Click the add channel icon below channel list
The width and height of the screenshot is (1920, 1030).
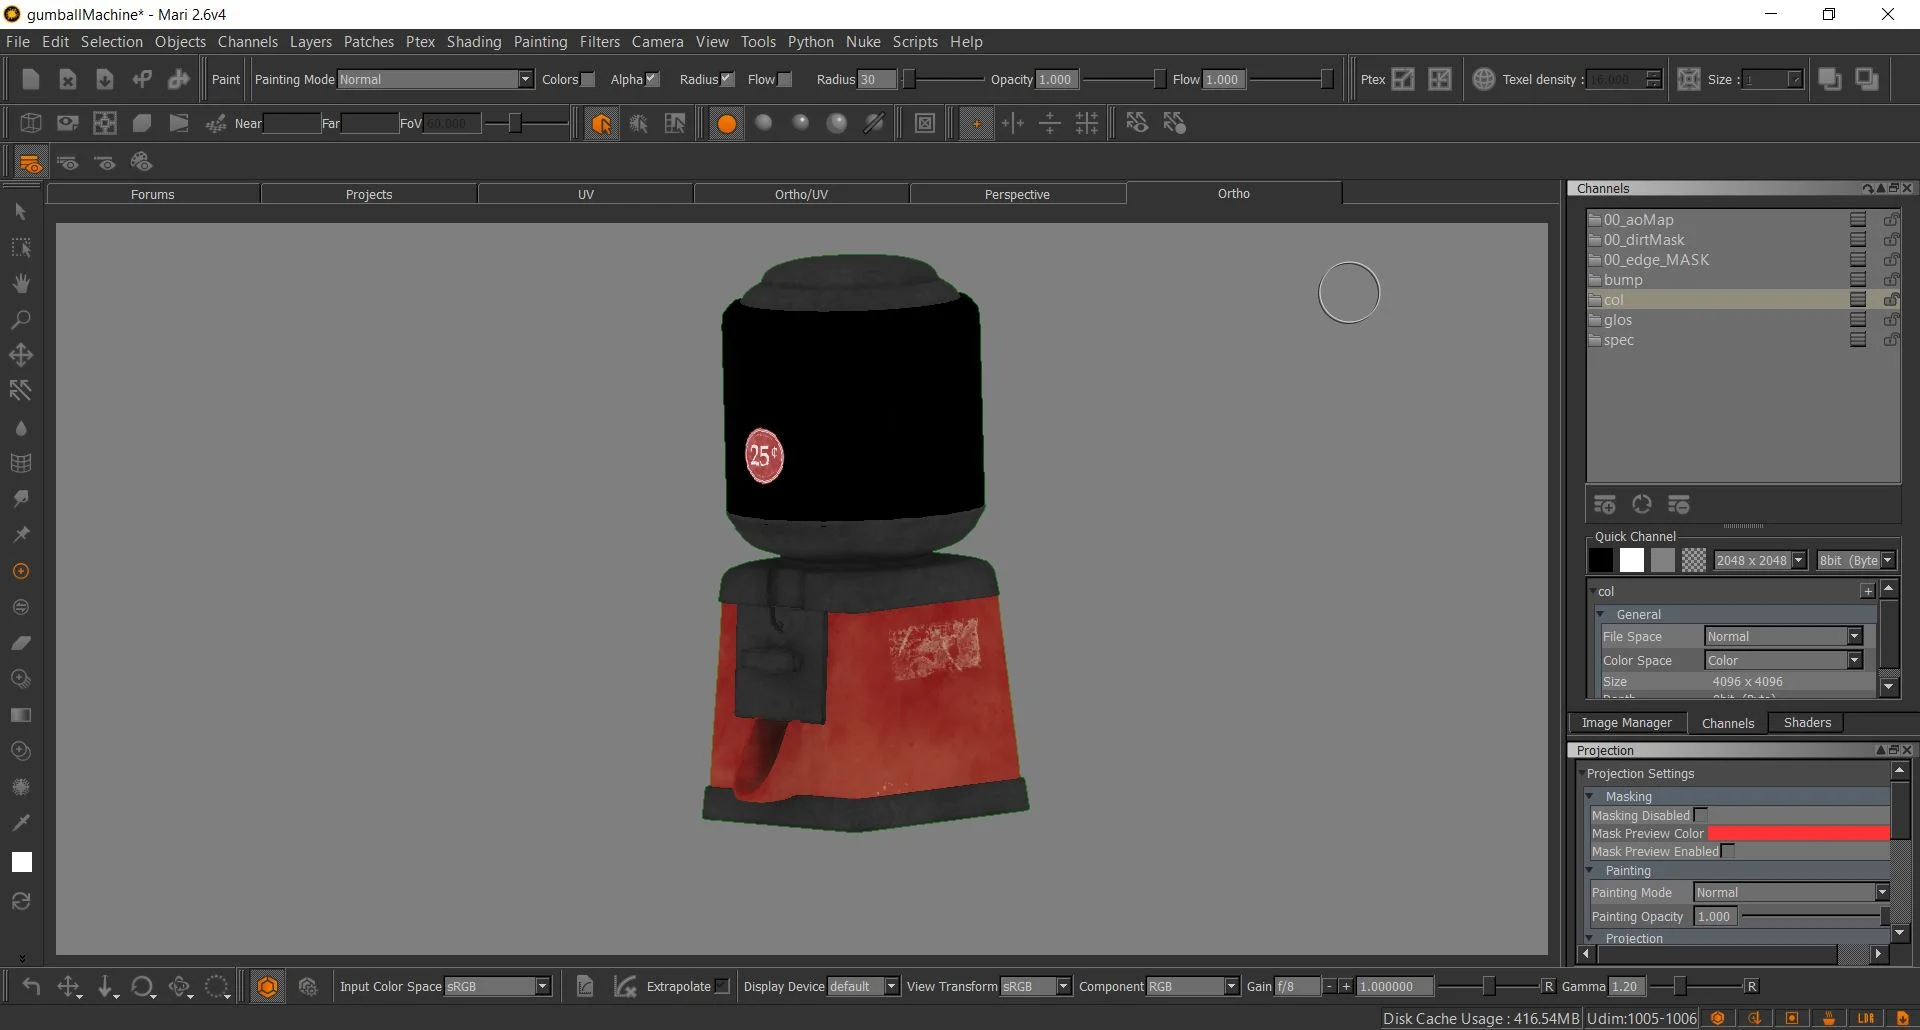click(x=1605, y=505)
